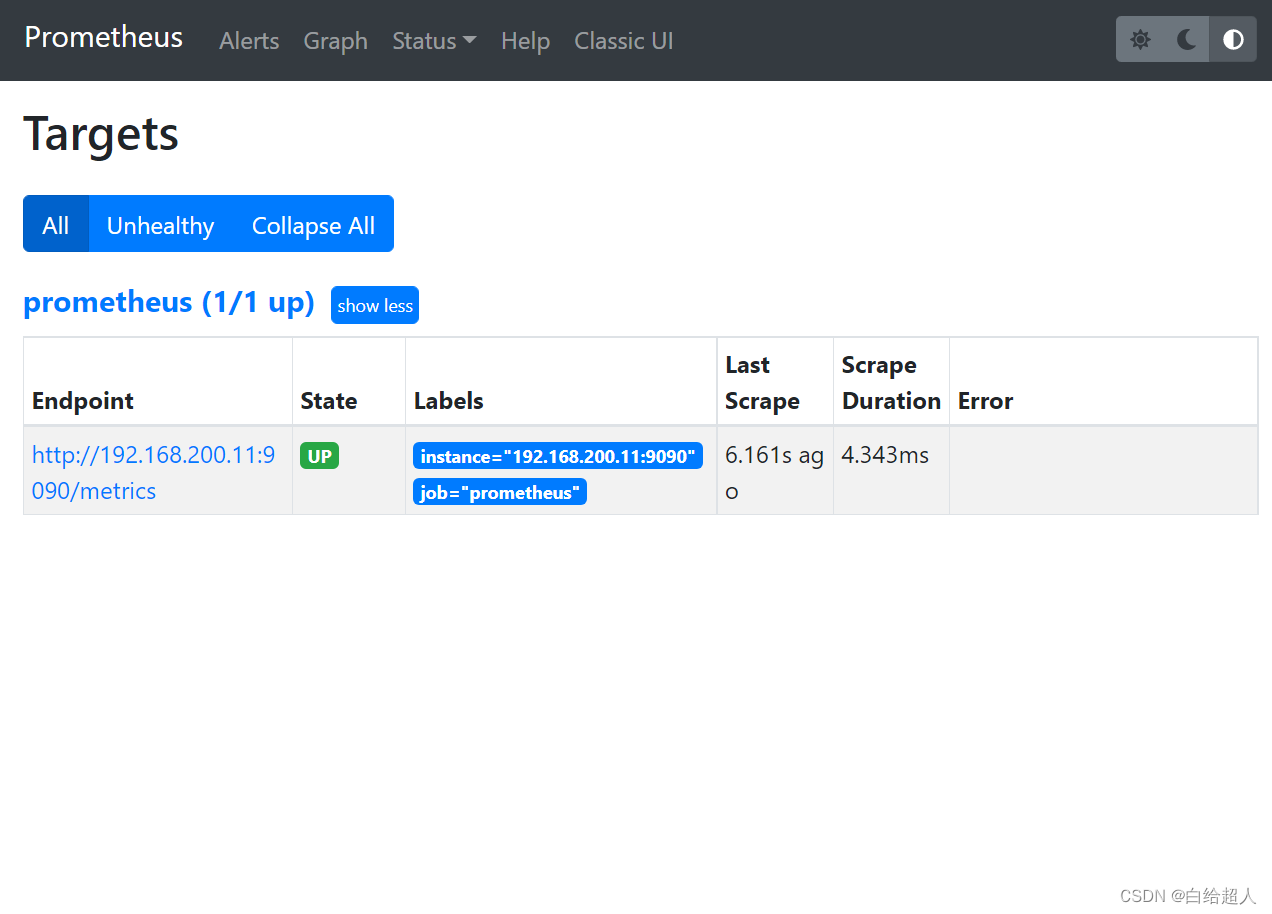The height and width of the screenshot is (914, 1272).
Task: Switch to light theme using sun icon
Action: pyautogui.click(x=1140, y=39)
